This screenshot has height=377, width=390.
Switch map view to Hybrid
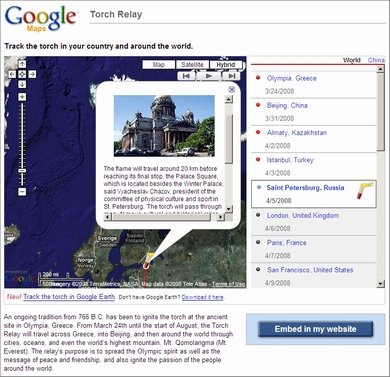click(226, 65)
